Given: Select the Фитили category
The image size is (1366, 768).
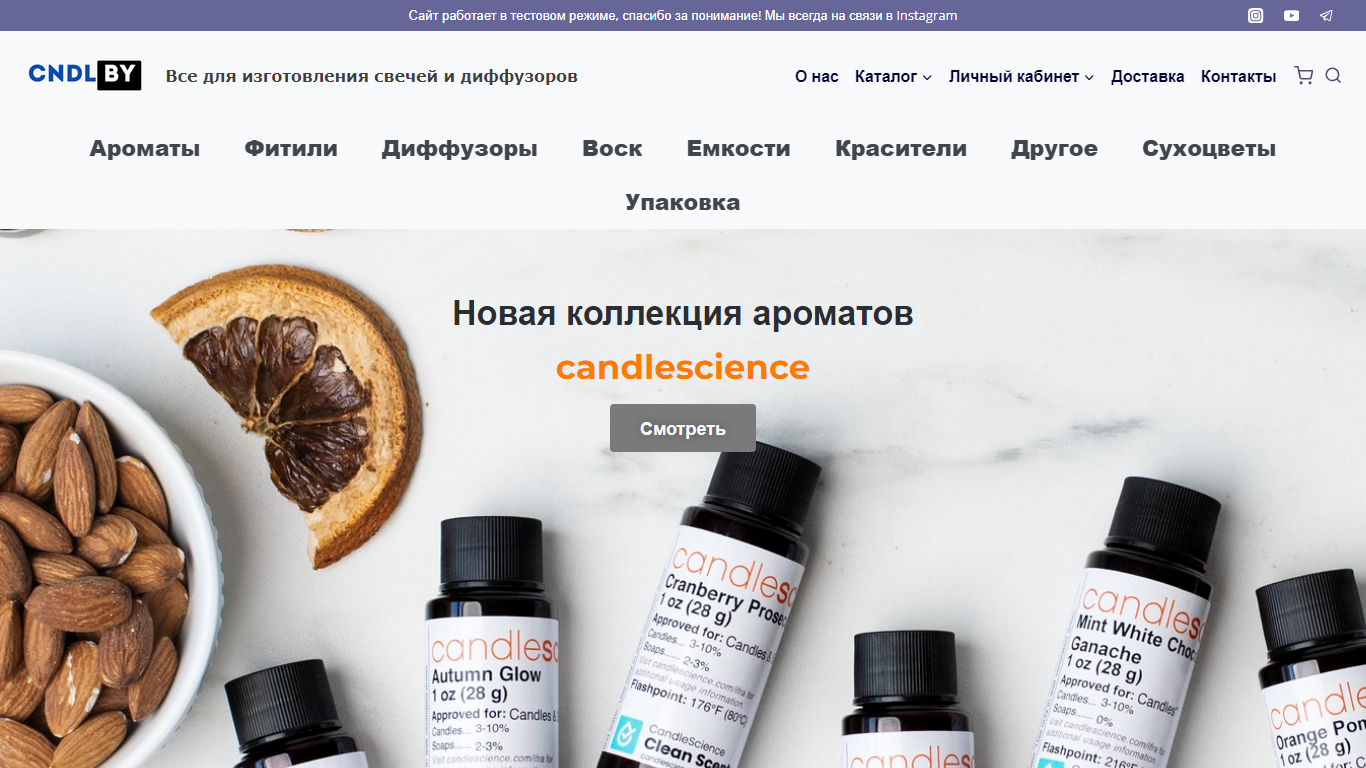Looking at the screenshot, I should (291, 149).
